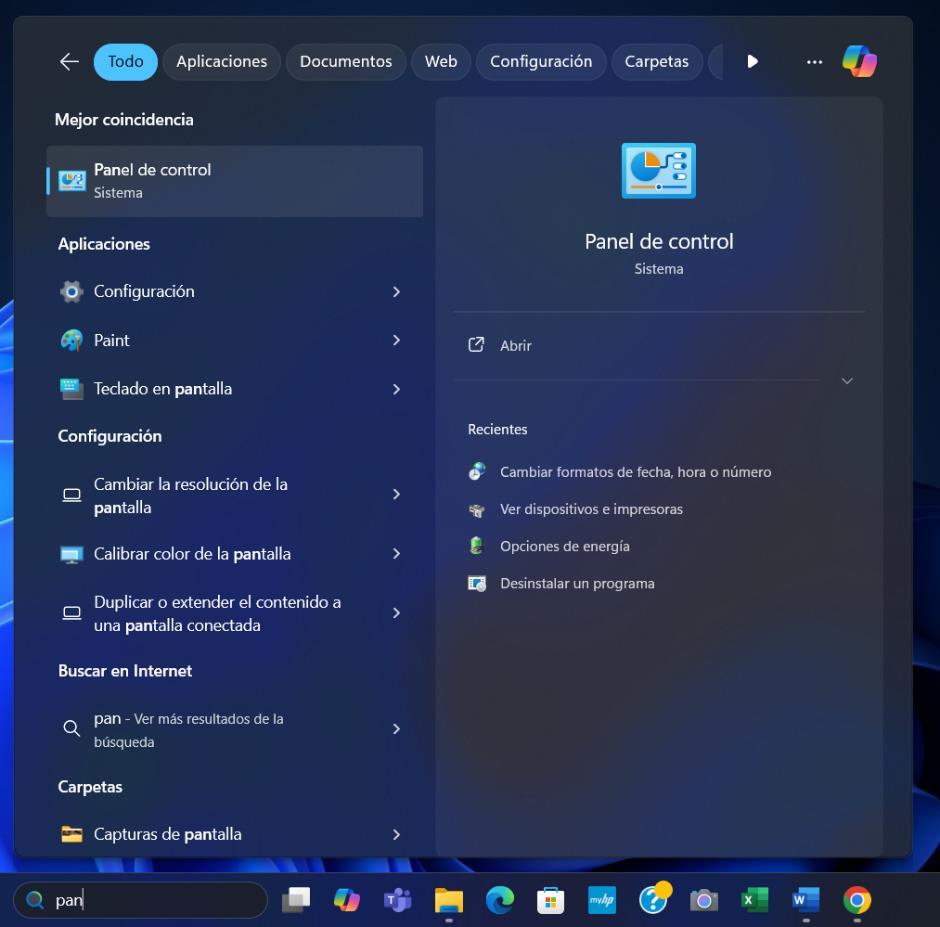Expand more actions chevron below Abrir
This screenshot has width=940, height=927.
coord(846,381)
